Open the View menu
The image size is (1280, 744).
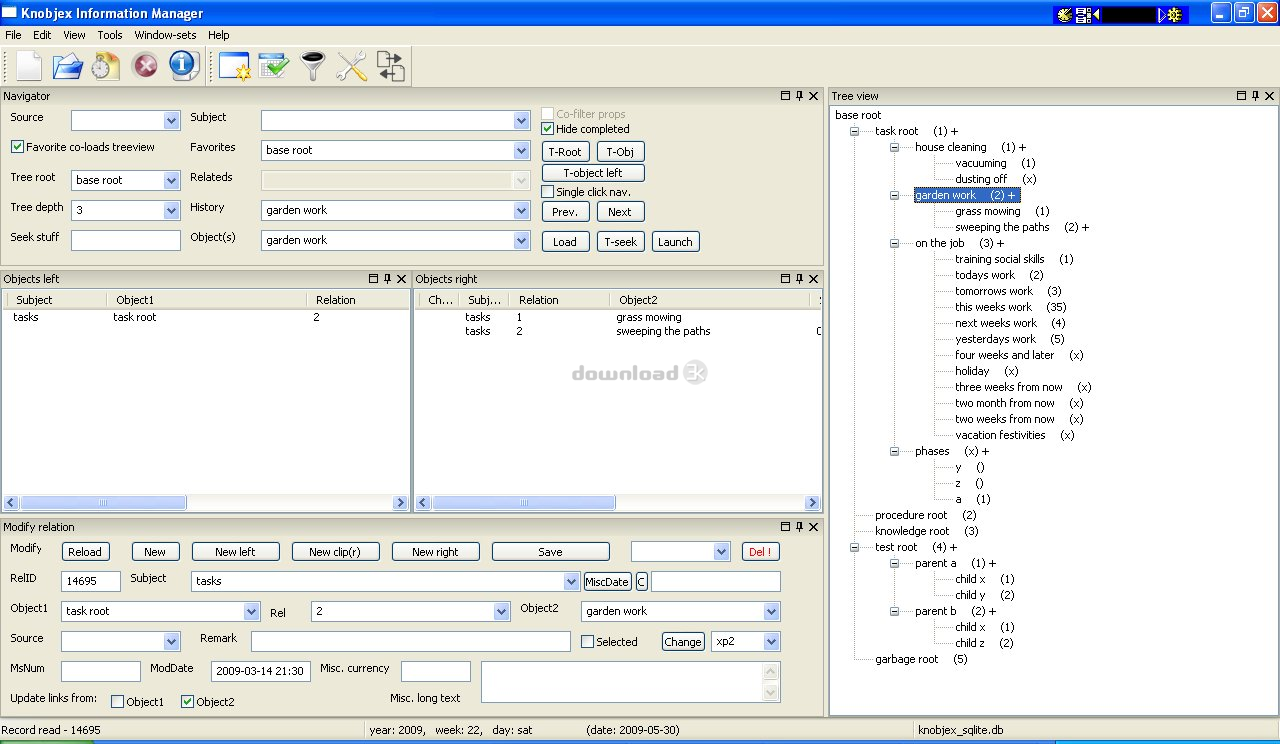tap(75, 35)
